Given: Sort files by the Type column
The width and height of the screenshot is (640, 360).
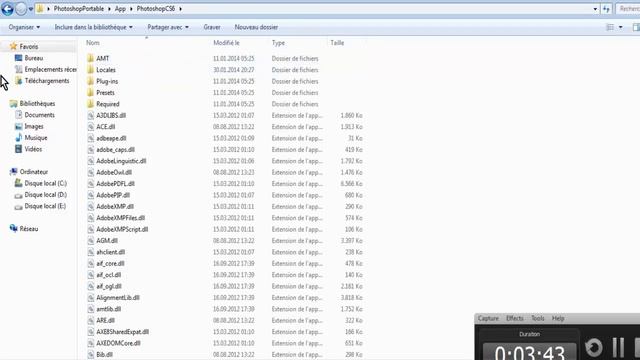Looking at the screenshot, I should point(278,42).
